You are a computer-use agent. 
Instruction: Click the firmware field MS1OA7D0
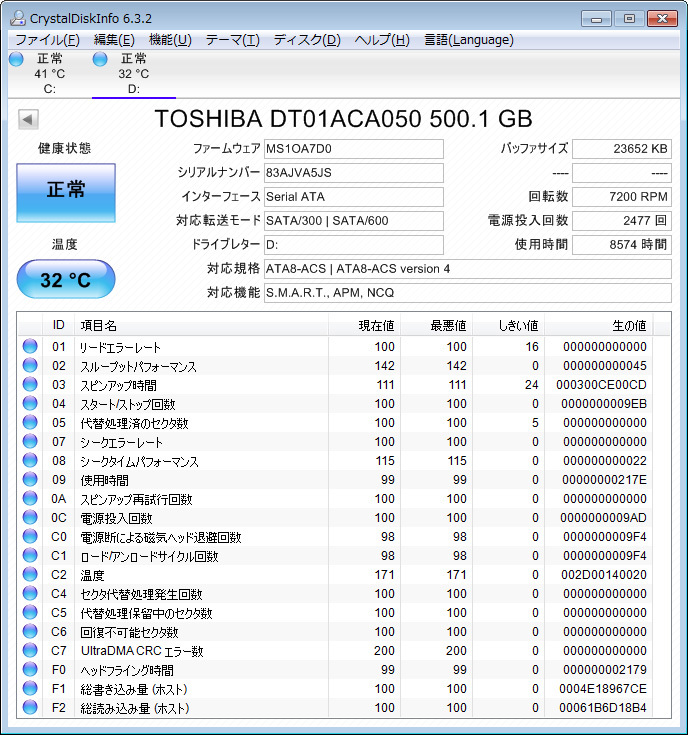pyautogui.click(x=354, y=149)
